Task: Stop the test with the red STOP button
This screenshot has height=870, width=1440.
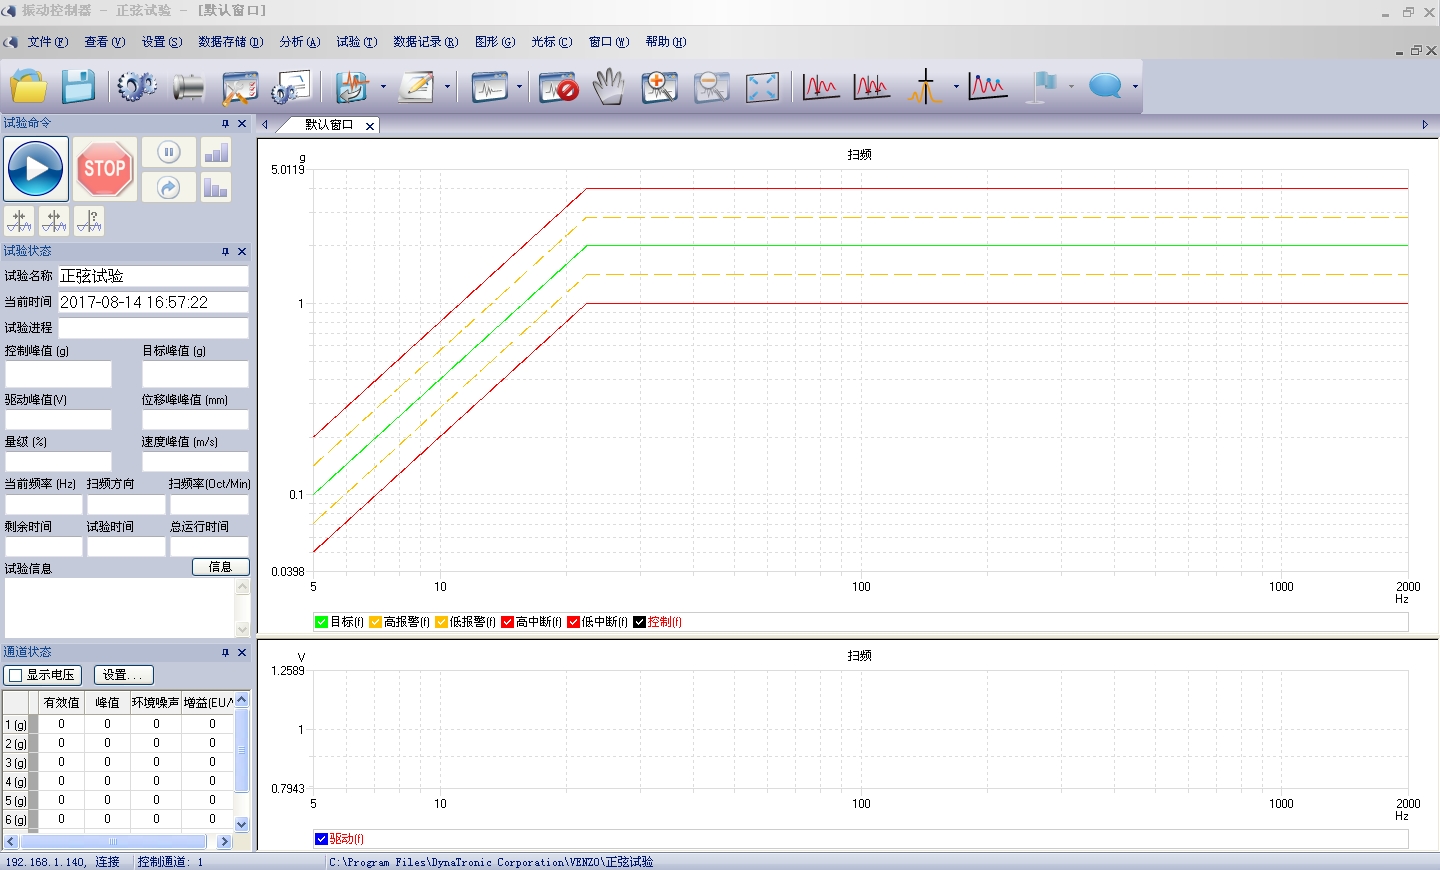Action: tap(104, 169)
